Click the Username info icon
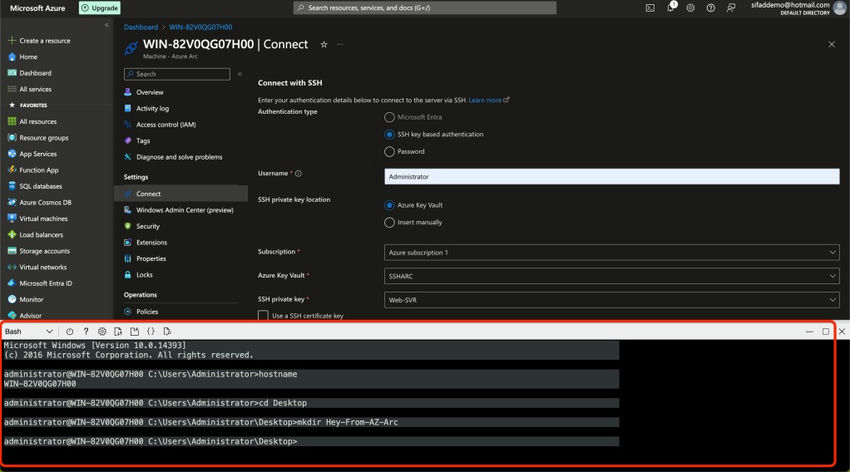Image resolution: width=850 pixels, height=472 pixels. pos(298,173)
